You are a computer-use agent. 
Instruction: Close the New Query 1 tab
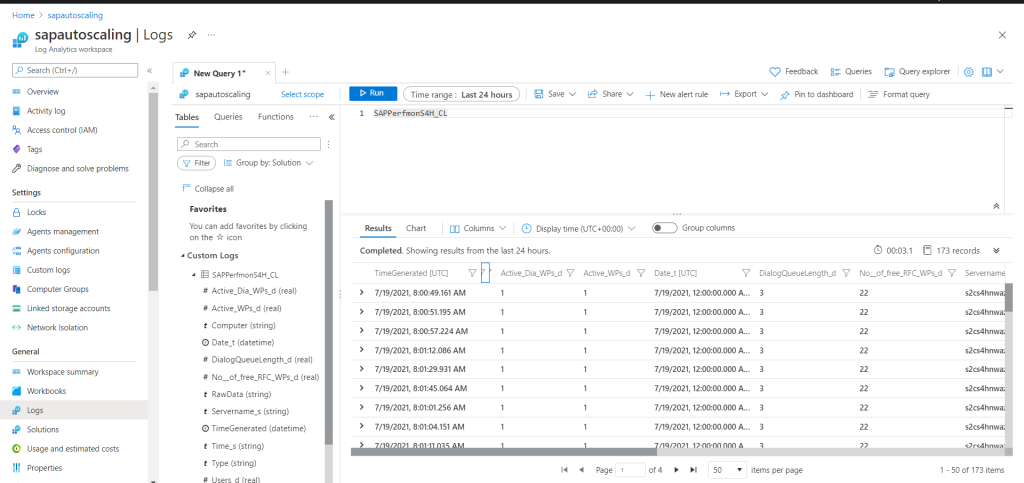point(268,73)
